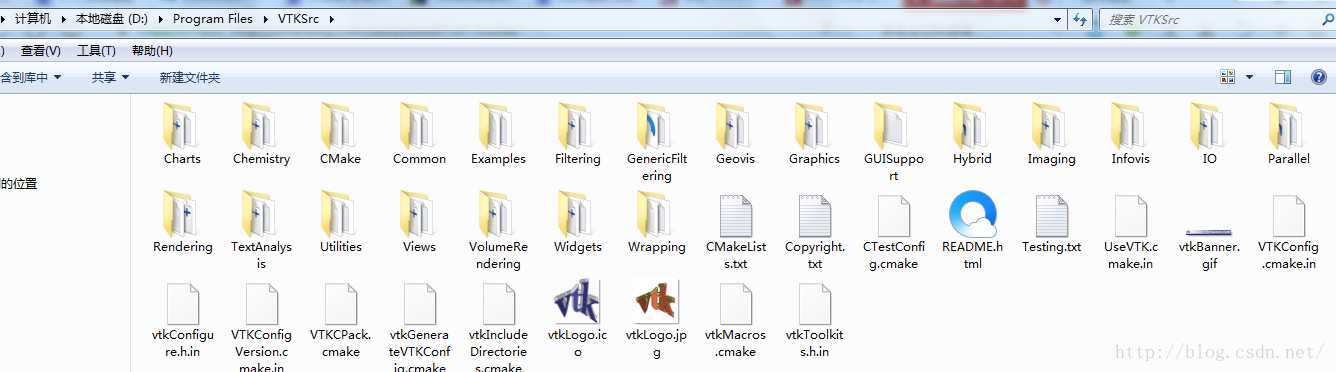Screen dimensions: 1336x372
Task: Open the 工具(T) menu
Action: (x=96, y=51)
